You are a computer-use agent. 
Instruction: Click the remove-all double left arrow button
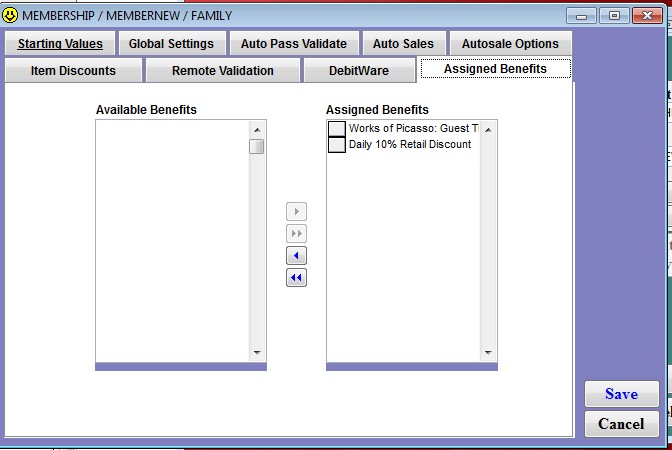[x=296, y=278]
